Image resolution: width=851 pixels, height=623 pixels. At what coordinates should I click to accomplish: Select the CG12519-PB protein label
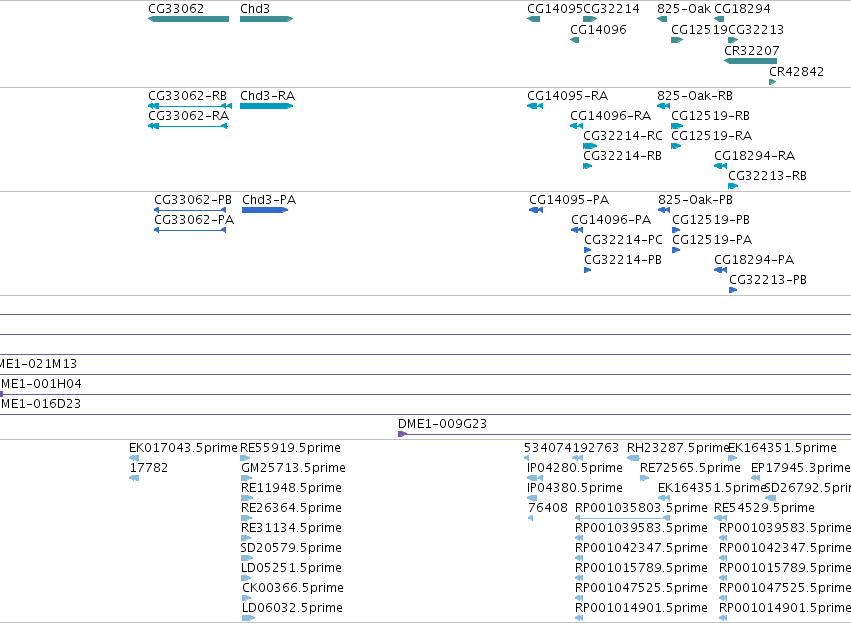click(711, 220)
